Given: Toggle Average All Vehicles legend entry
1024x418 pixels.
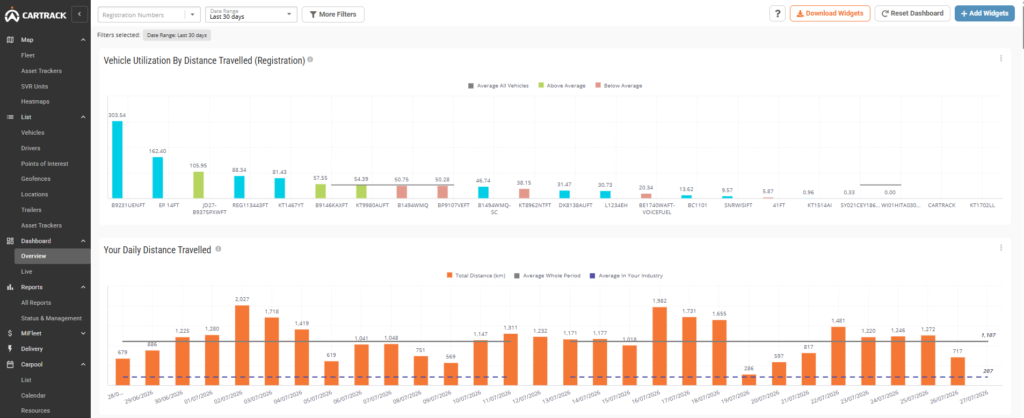Looking at the screenshot, I should coord(499,86).
